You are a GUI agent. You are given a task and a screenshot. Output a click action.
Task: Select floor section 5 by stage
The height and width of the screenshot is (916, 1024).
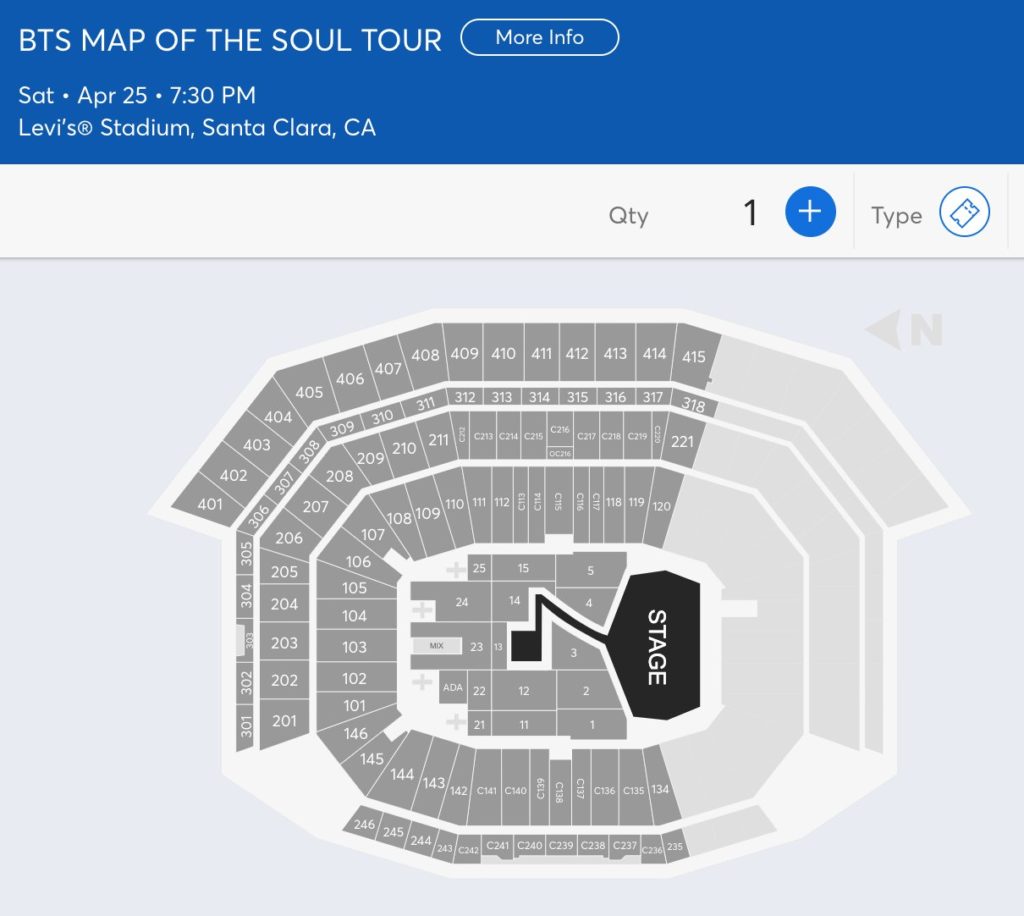(590, 569)
